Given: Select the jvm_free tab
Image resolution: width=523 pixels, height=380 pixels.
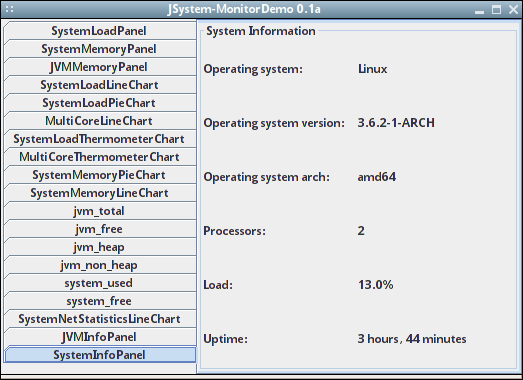Looking at the screenshot, I should point(100,229).
